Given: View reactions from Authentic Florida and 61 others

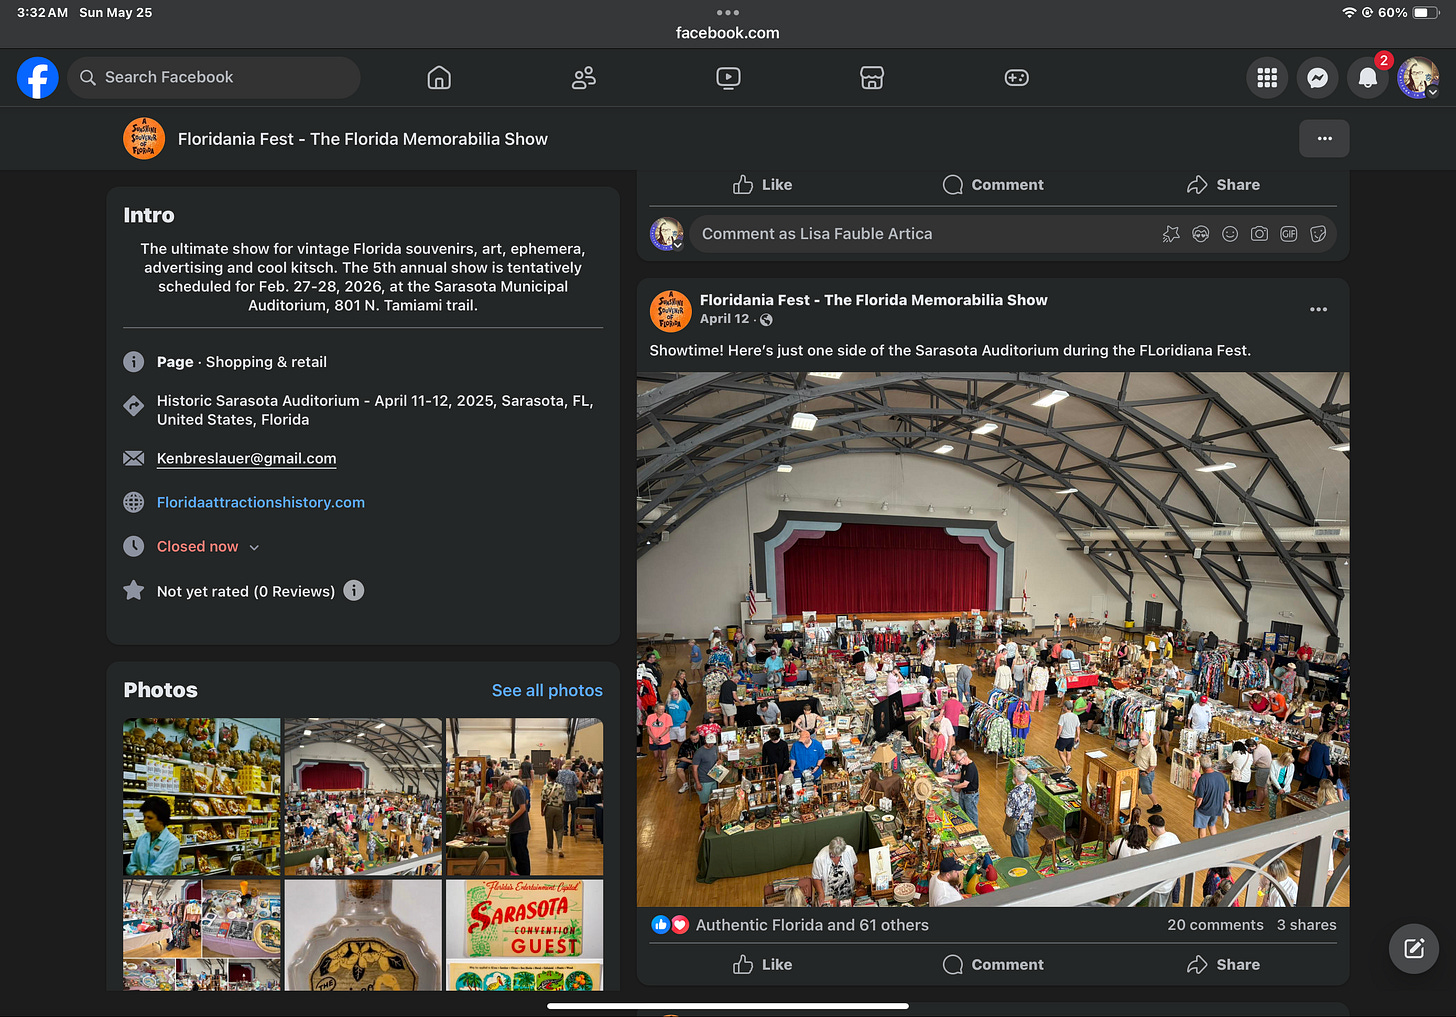Looking at the screenshot, I should tap(812, 925).
